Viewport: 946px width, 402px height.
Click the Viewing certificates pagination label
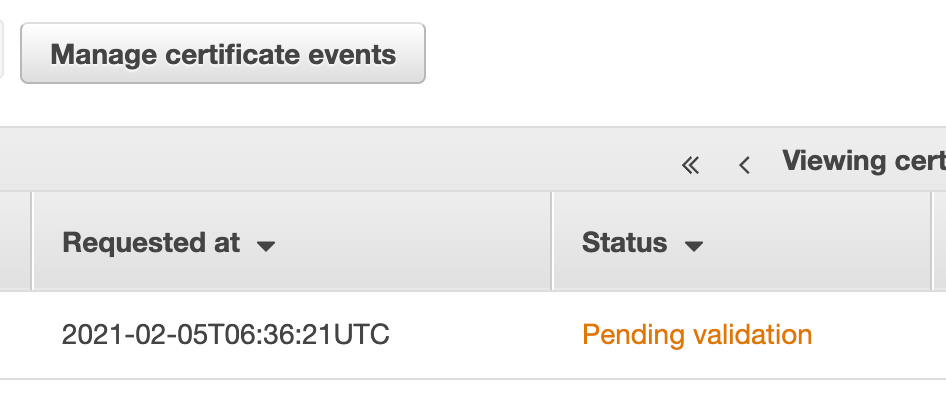click(863, 161)
